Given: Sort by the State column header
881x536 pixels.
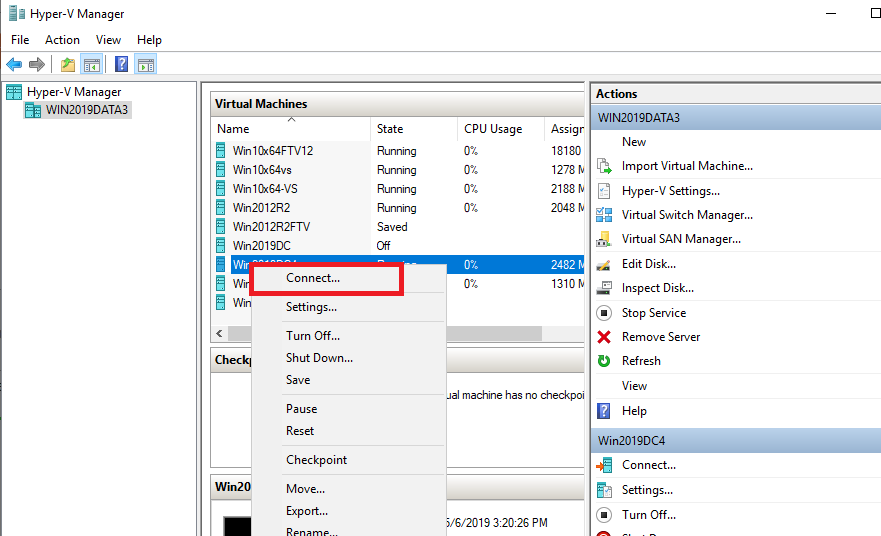Looking at the screenshot, I should (x=414, y=129).
